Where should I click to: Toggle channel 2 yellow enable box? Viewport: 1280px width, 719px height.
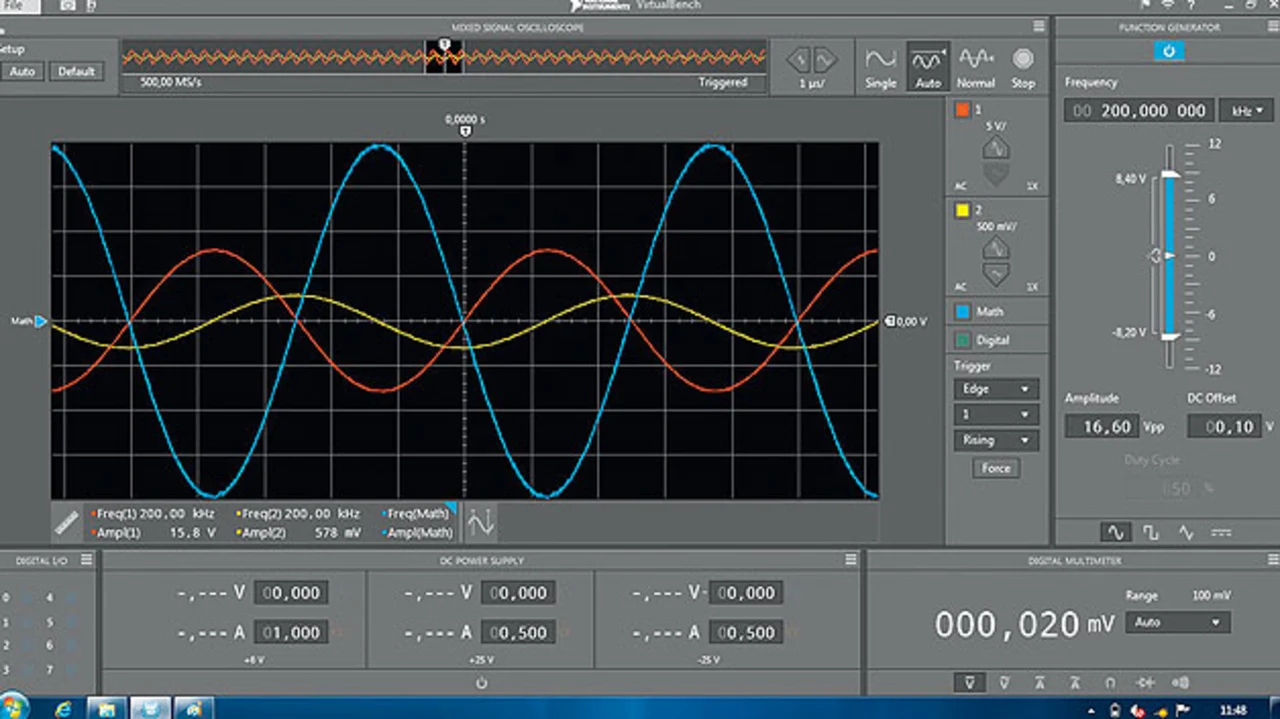coord(962,210)
